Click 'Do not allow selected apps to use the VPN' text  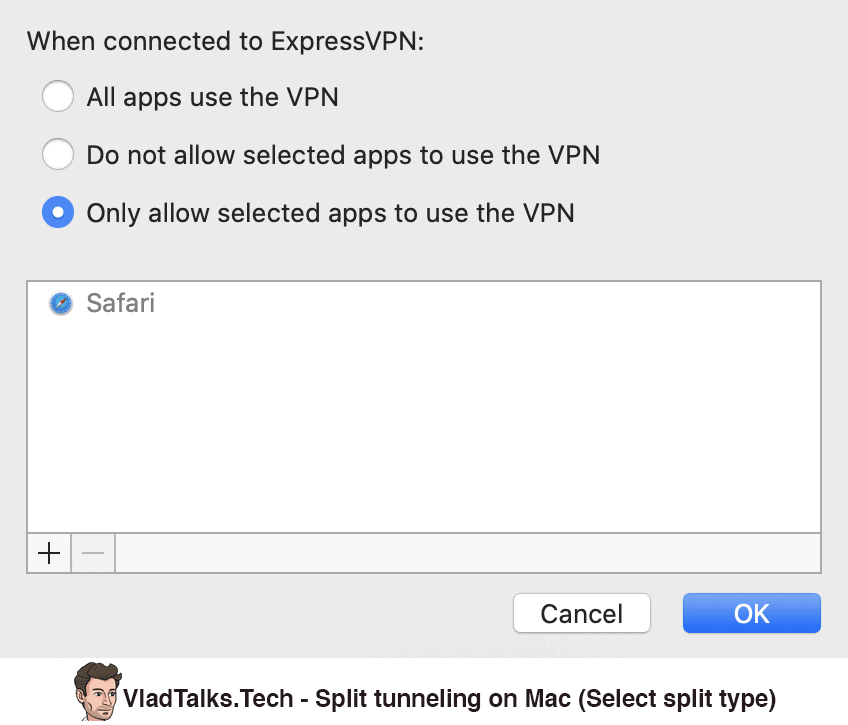343,155
